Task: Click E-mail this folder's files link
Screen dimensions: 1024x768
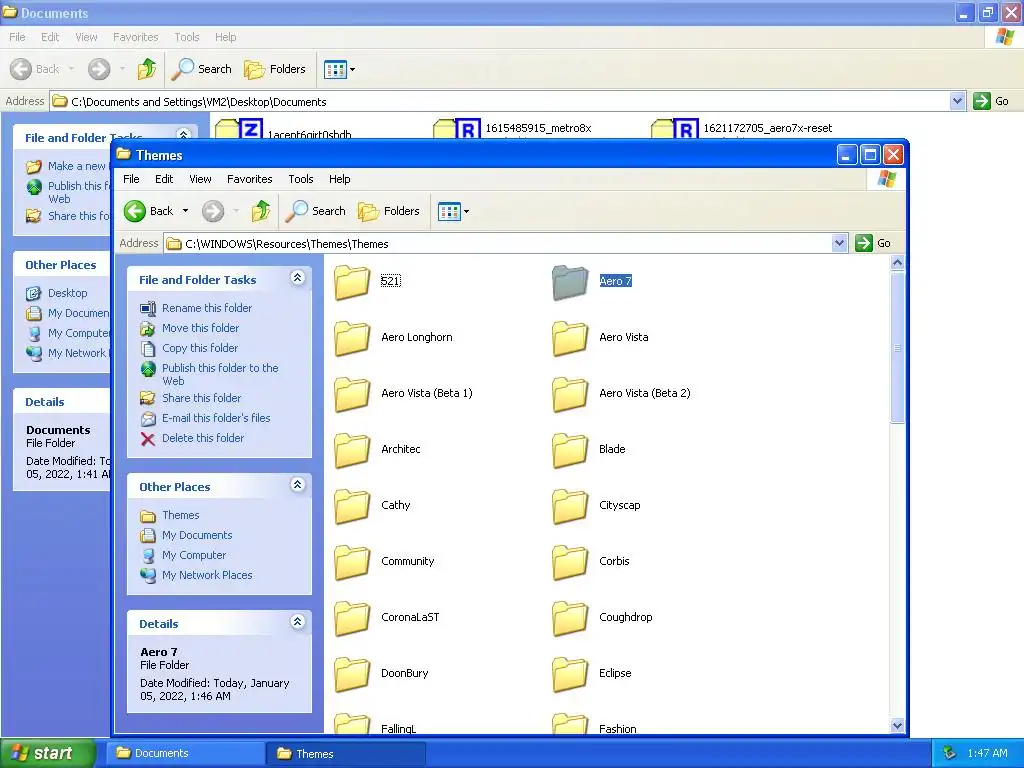Action: [216, 418]
